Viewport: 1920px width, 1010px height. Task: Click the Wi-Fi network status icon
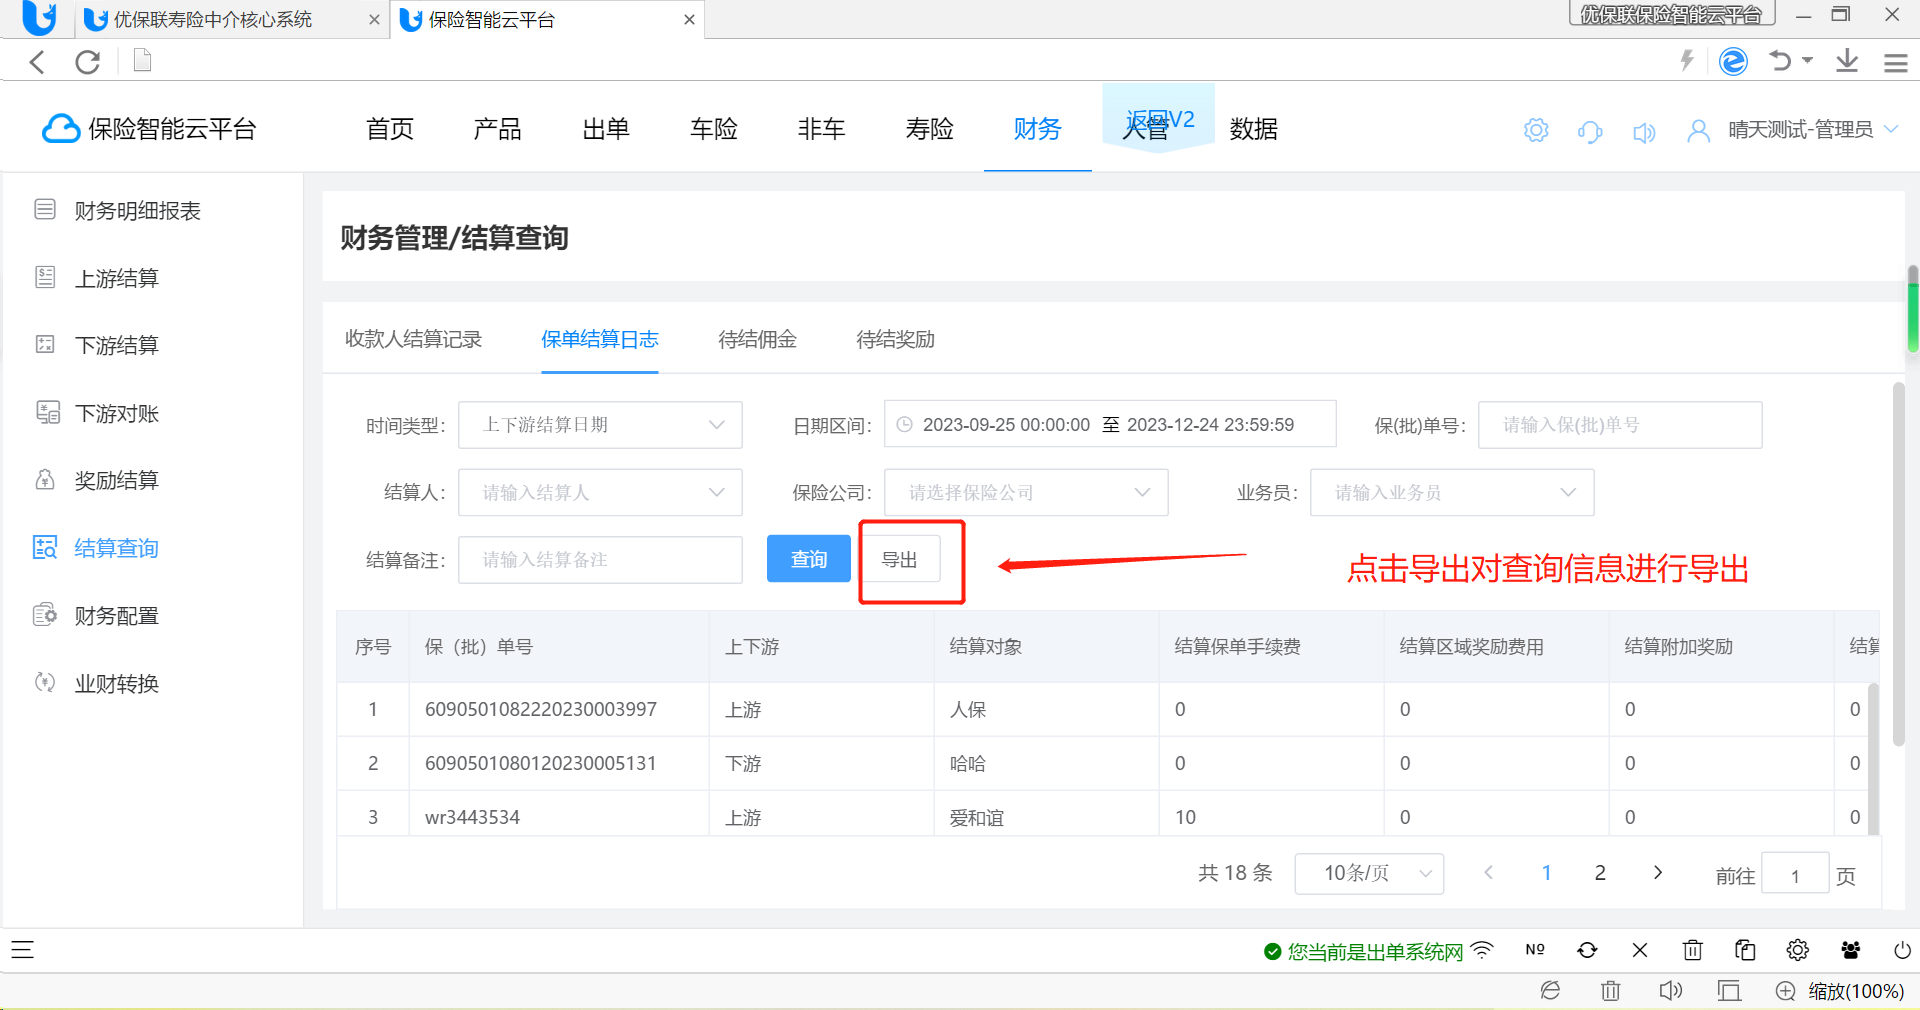pos(1483,950)
